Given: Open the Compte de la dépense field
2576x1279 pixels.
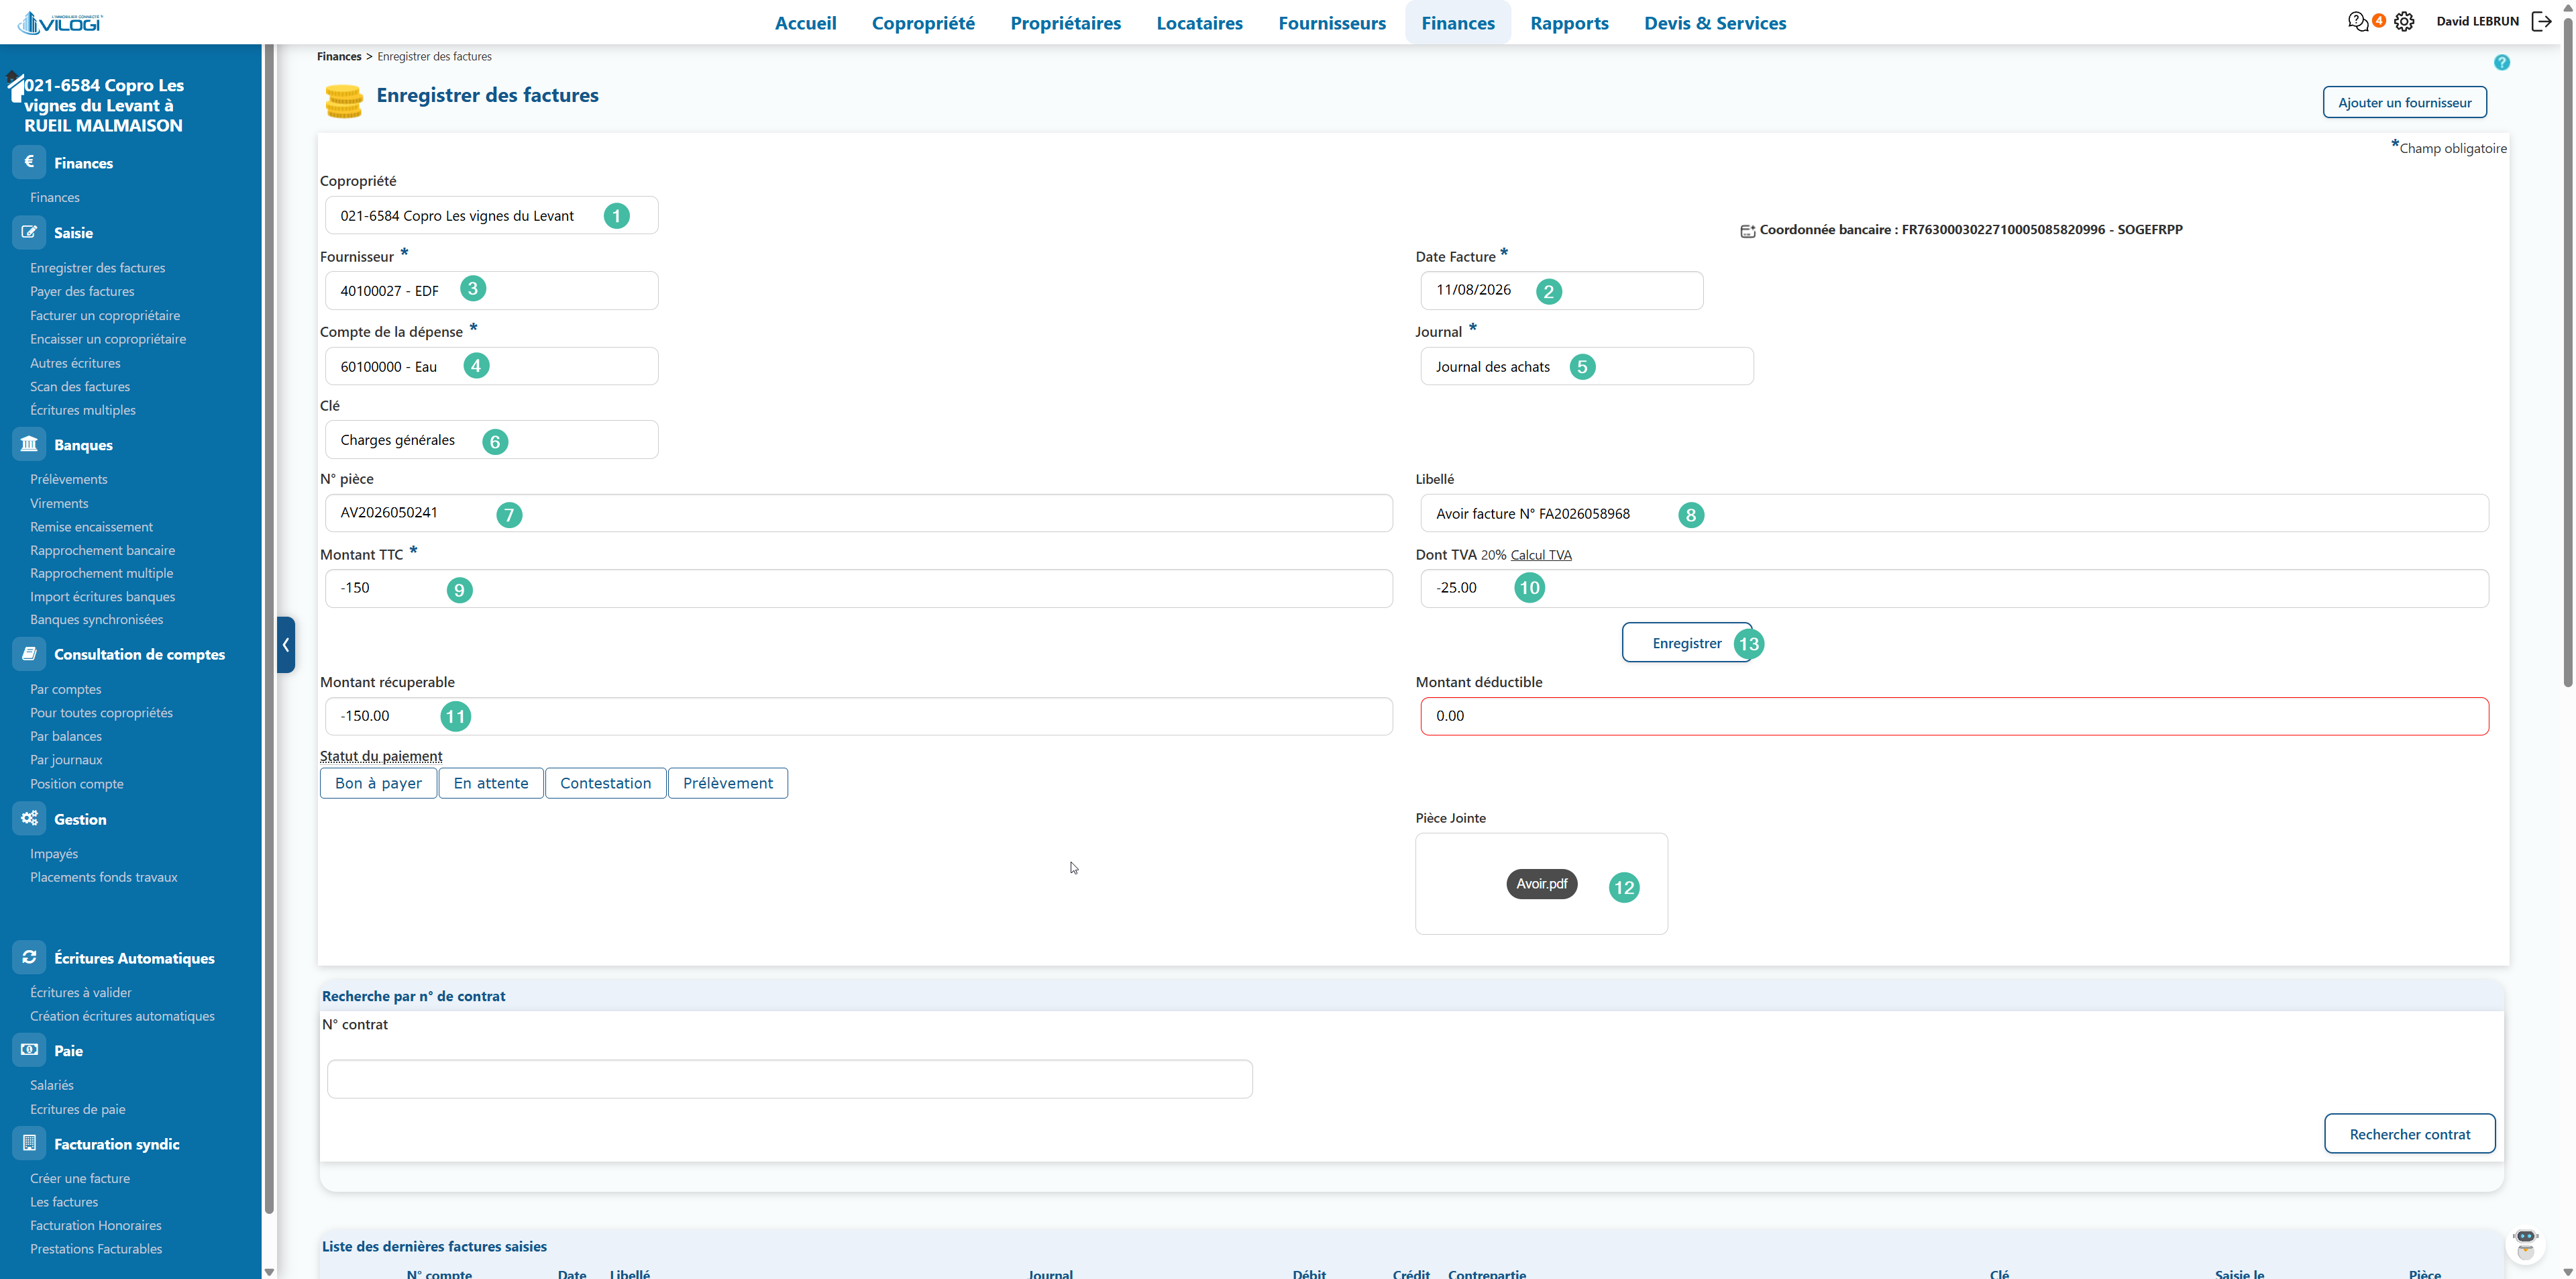Looking at the screenshot, I should point(491,366).
